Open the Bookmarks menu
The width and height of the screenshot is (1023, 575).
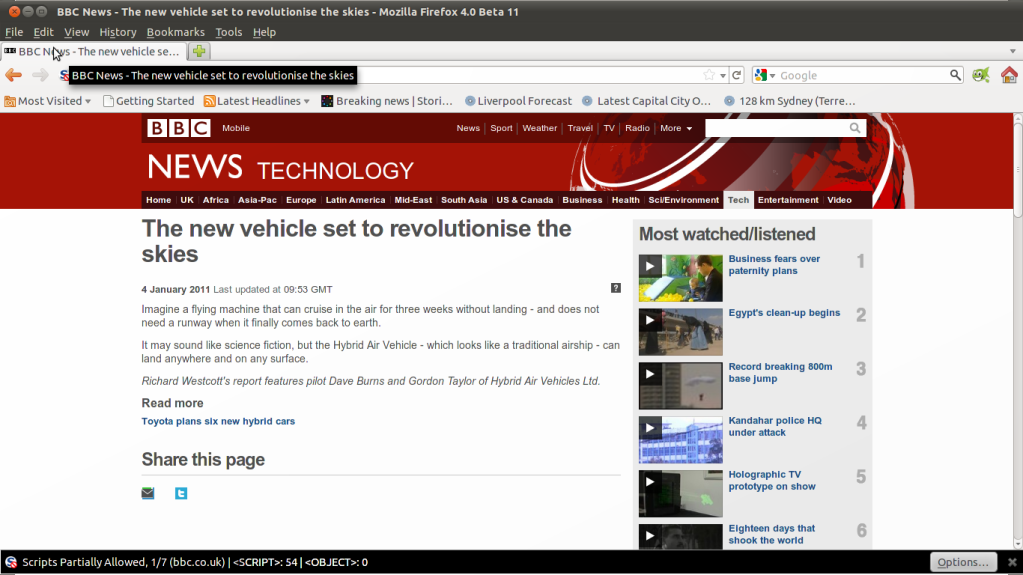[176, 32]
